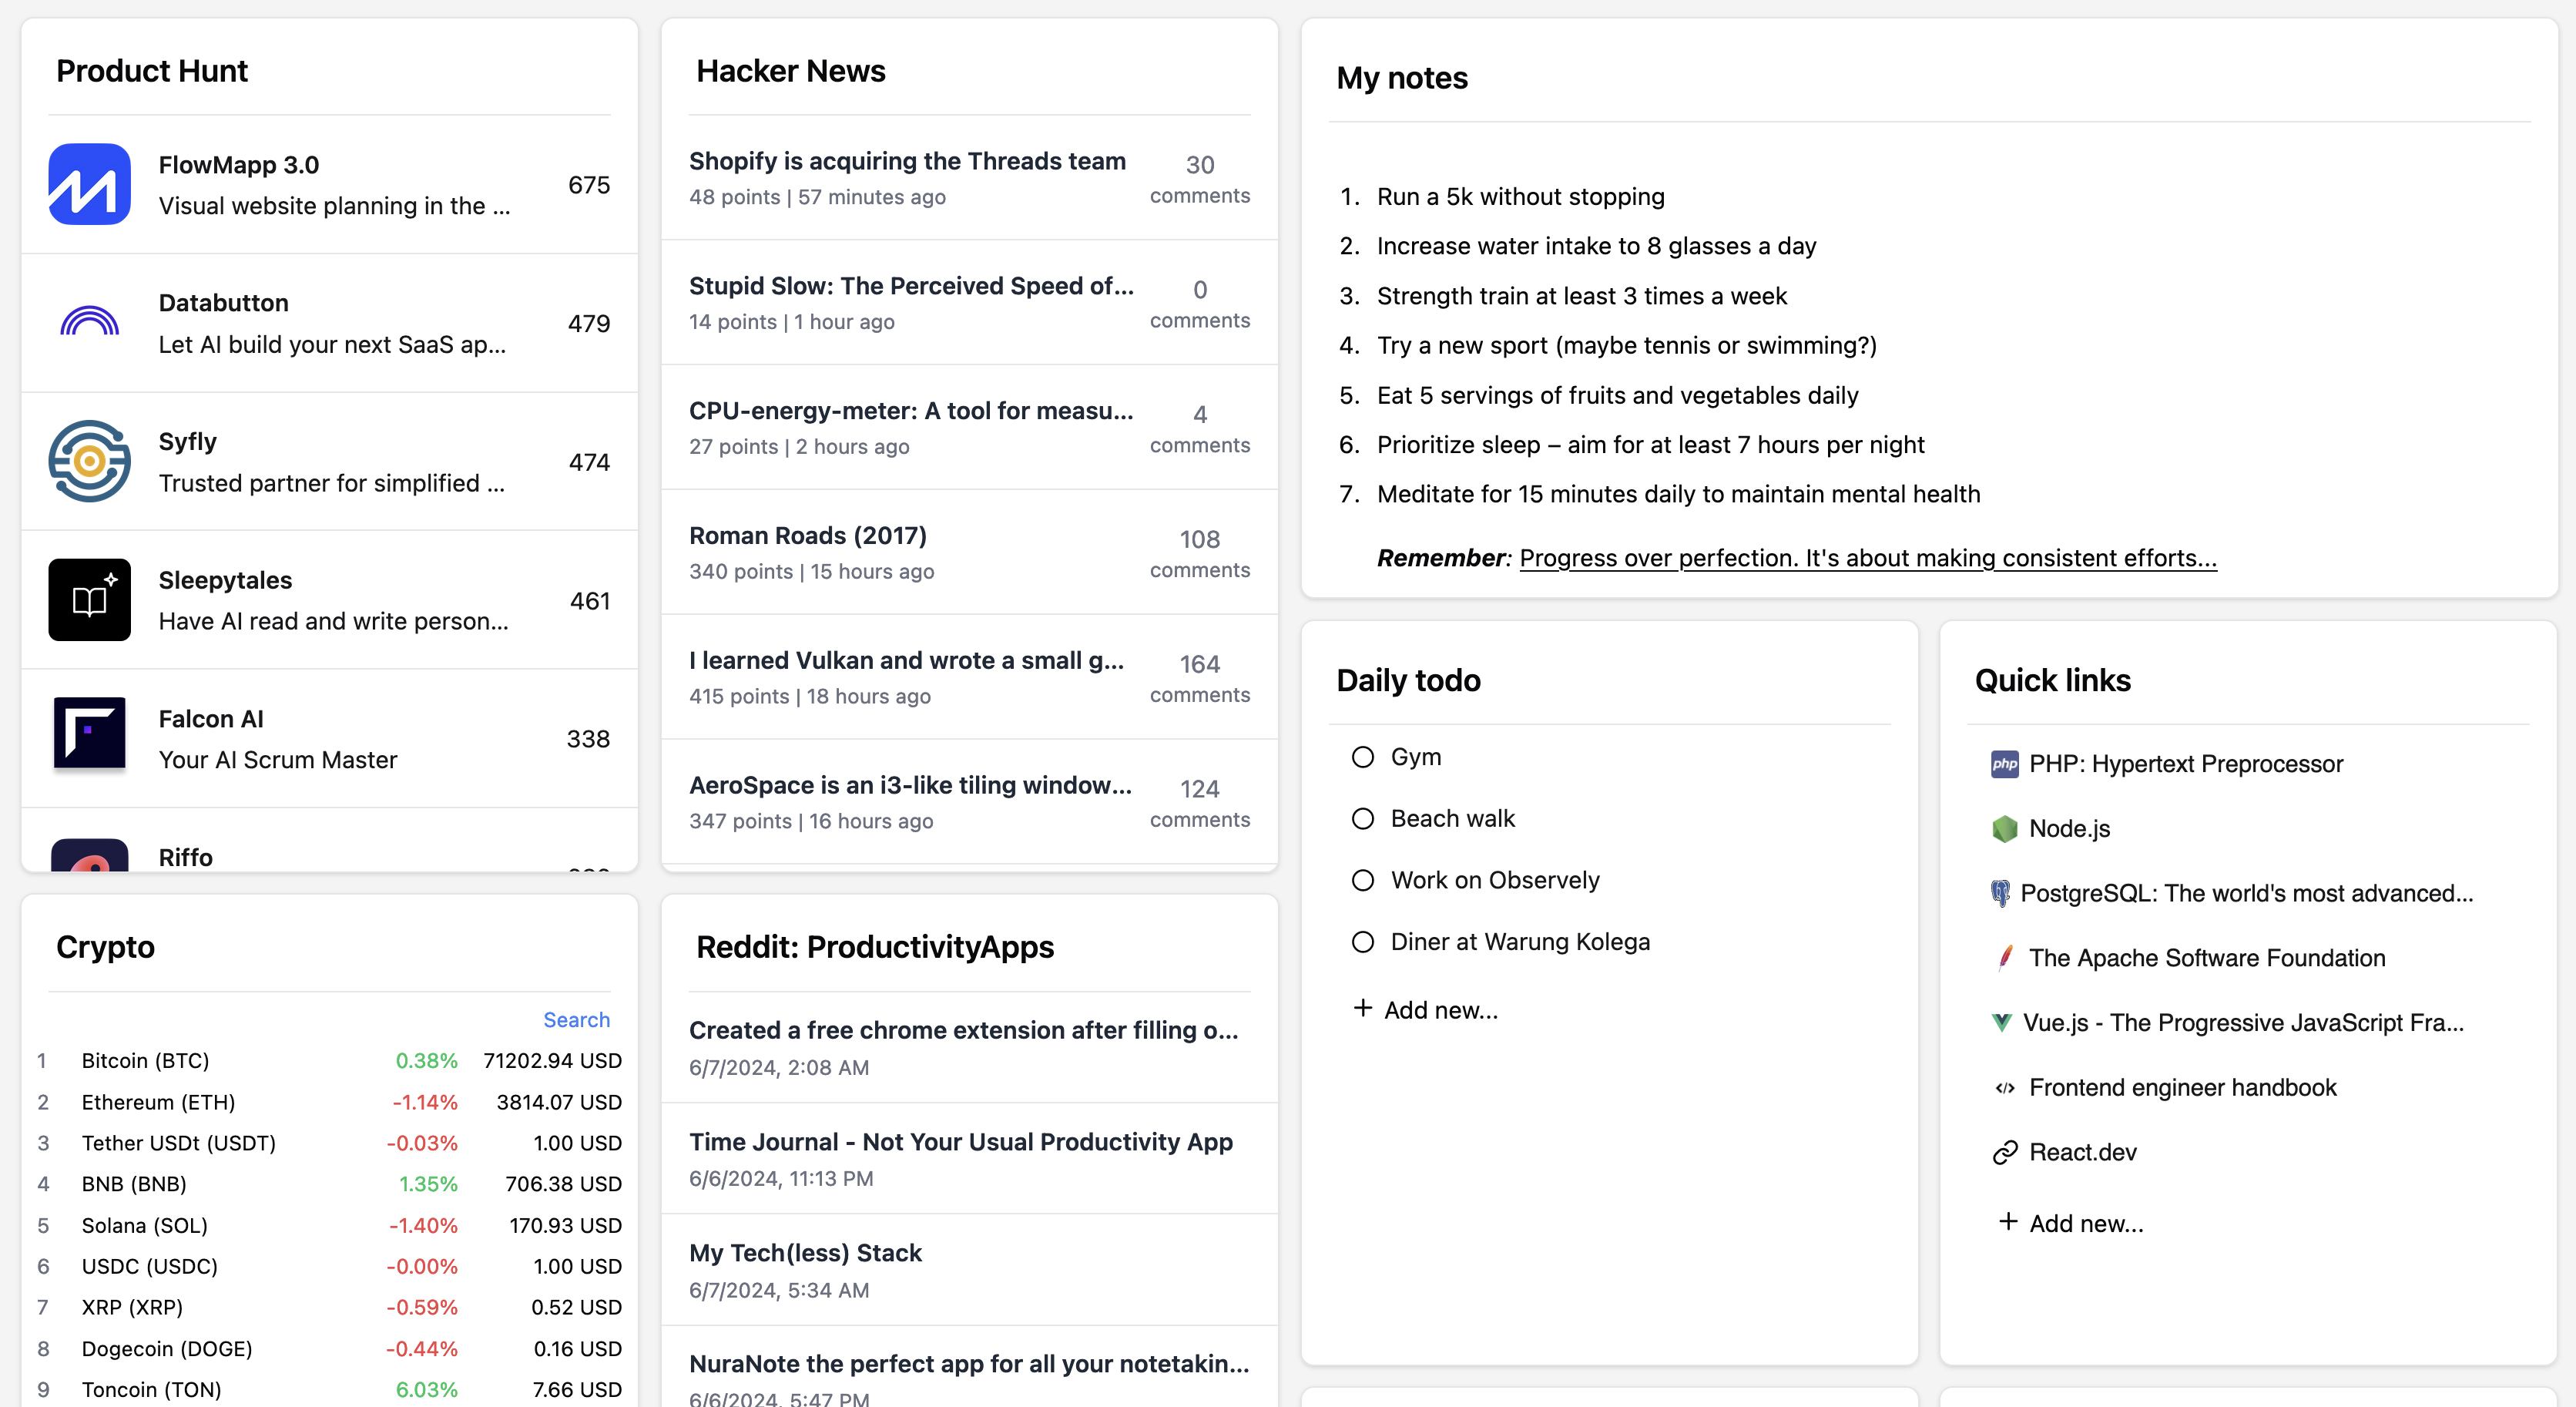2576x1407 pixels.
Task: Click the plus icon in Daily todo
Action: click(x=1362, y=1008)
